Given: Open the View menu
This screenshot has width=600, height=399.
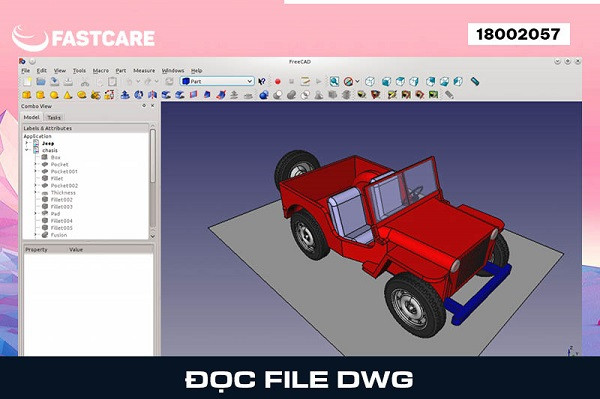Looking at the screenshot, I should click(x=60, y=71).
